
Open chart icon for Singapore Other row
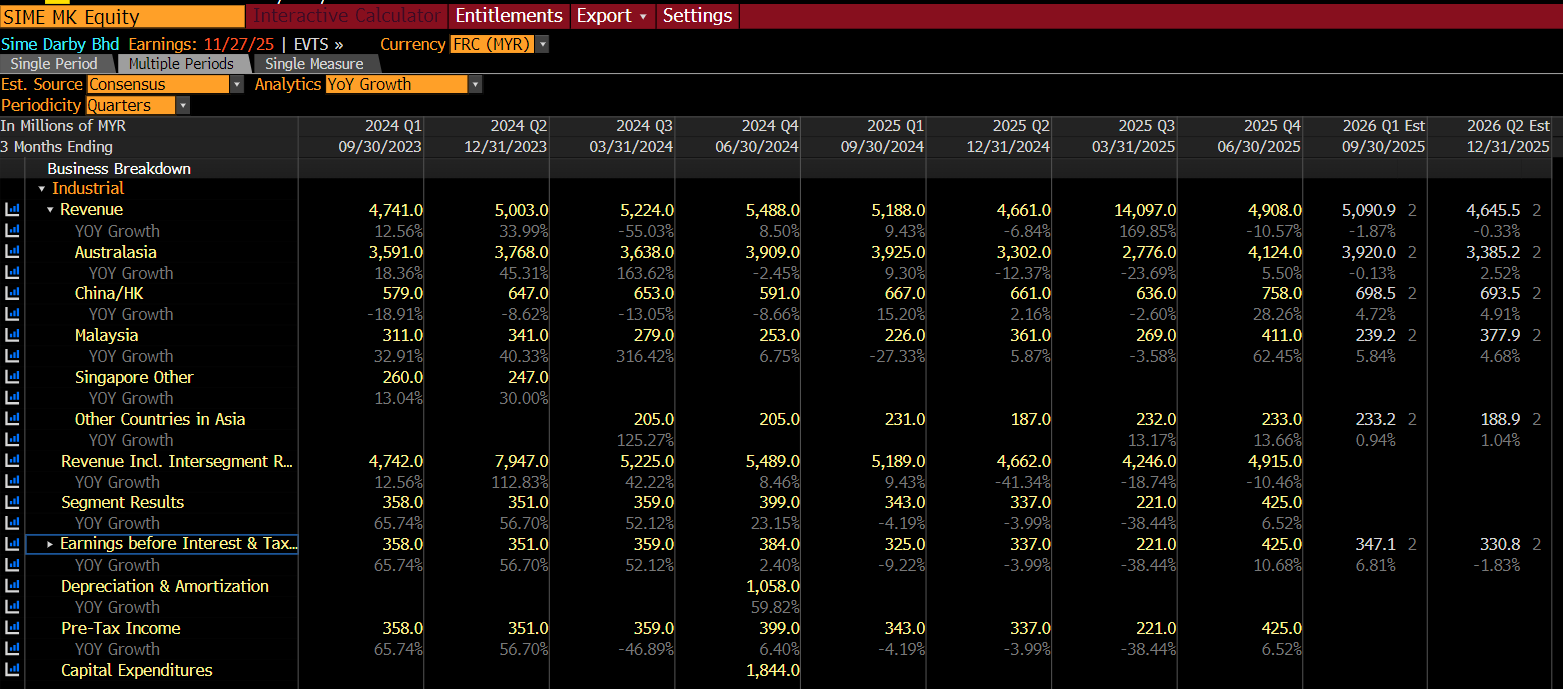point(12,377)
